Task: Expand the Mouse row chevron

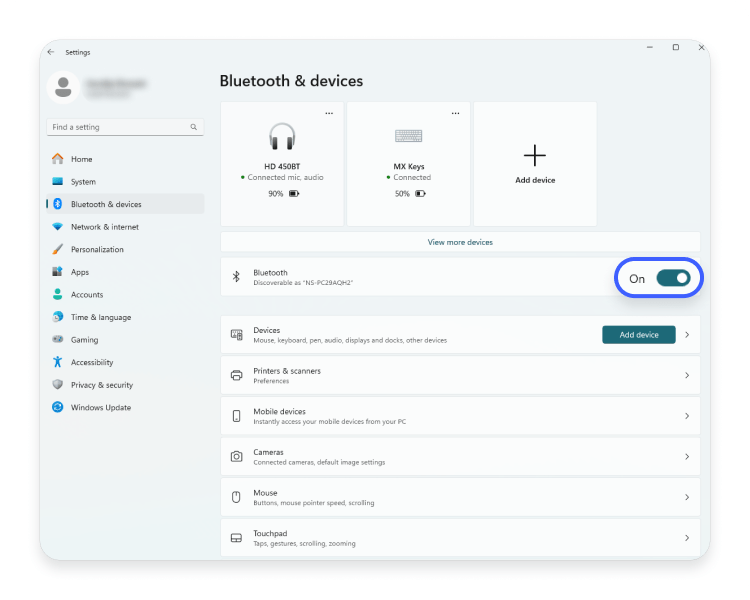Action: click(x=687, y=497)
